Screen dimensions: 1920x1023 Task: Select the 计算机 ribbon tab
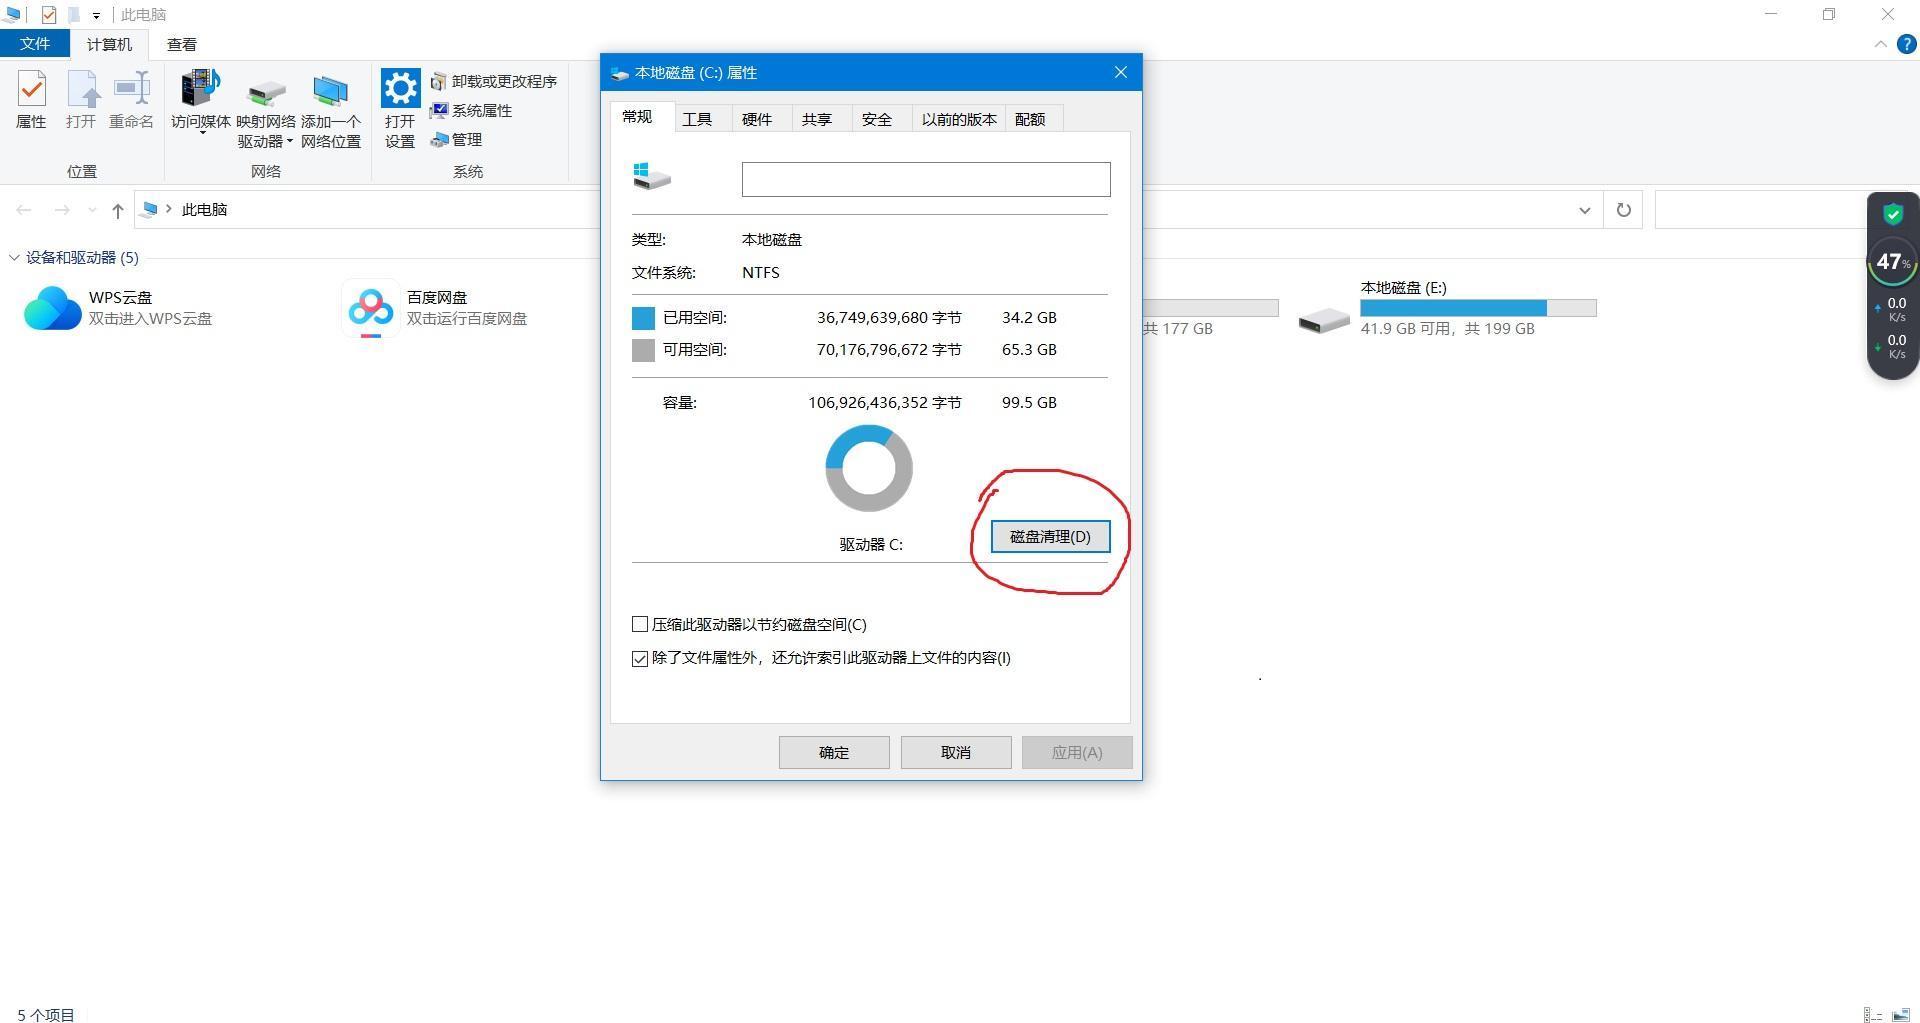[109, 44]
